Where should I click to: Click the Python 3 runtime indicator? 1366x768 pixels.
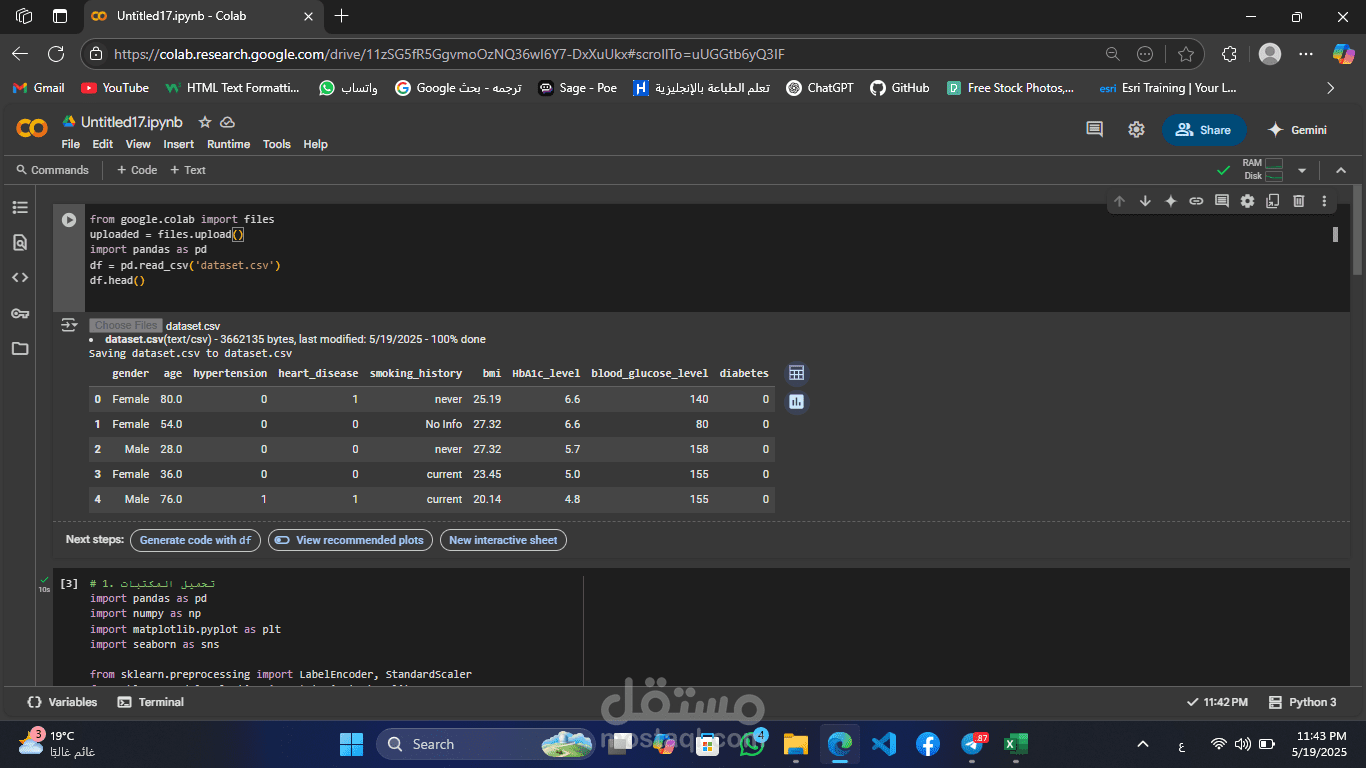tap(1302, 702)
